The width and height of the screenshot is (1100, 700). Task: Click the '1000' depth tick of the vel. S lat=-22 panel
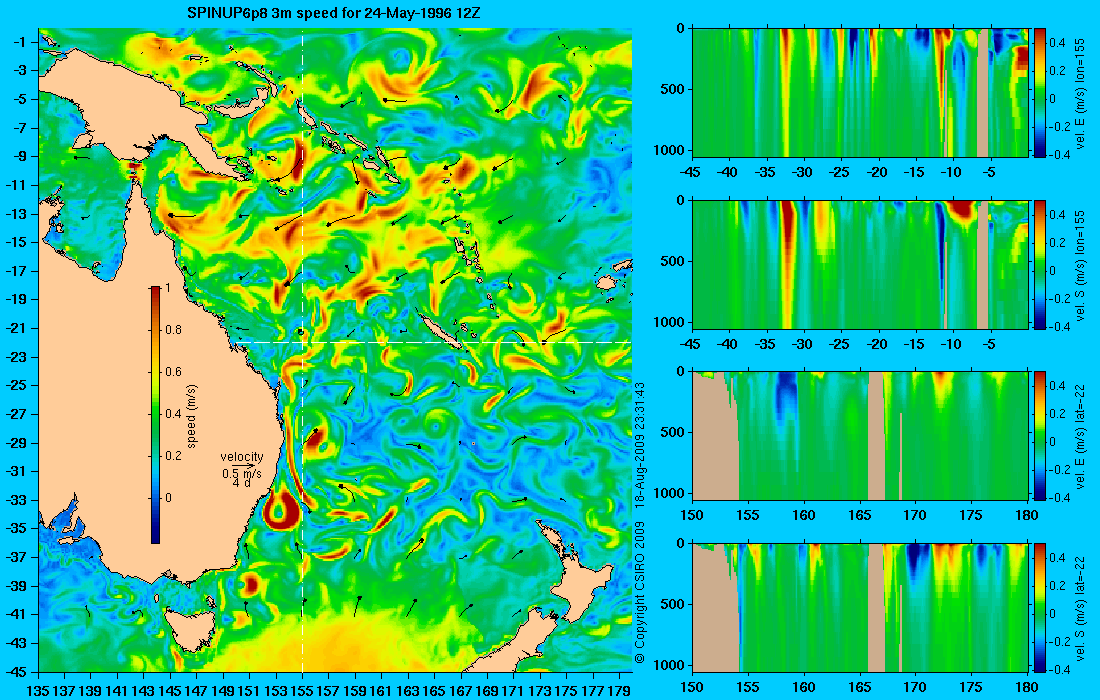670,665
